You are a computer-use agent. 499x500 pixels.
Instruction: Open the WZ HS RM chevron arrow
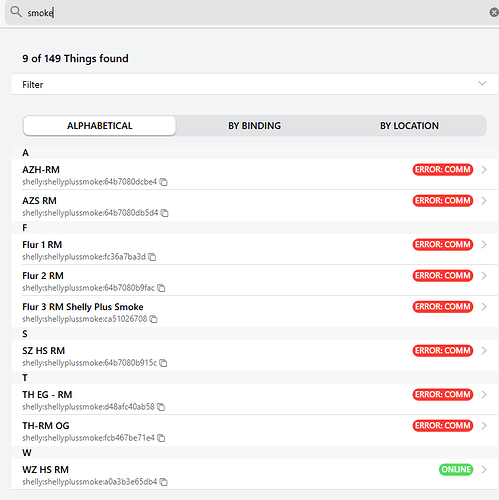pyautogui.click(x=484, y=470)
